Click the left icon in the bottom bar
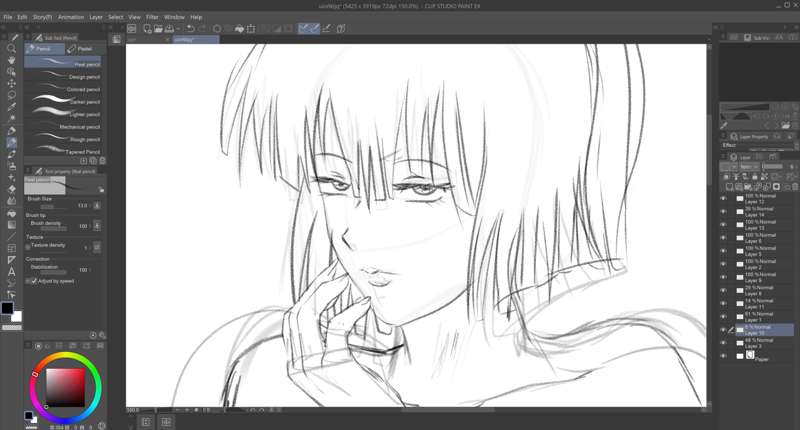 146,421
